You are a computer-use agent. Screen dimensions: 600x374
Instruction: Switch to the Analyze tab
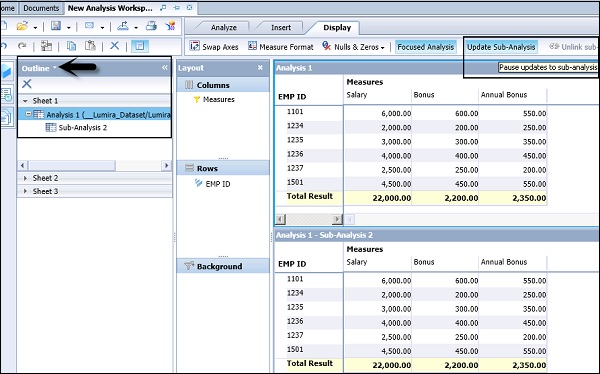[x=223, y=28]
